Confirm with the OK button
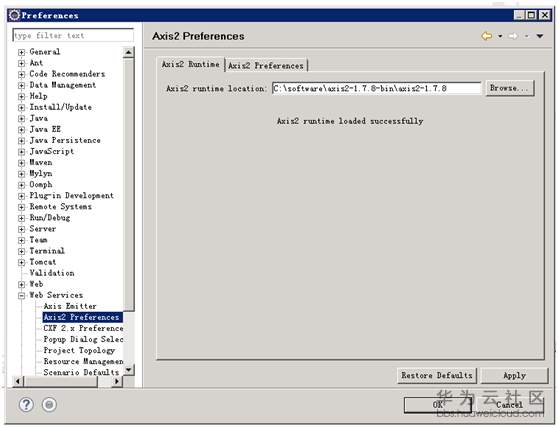This screenshot has width=558, height=428. click(438, 405)
